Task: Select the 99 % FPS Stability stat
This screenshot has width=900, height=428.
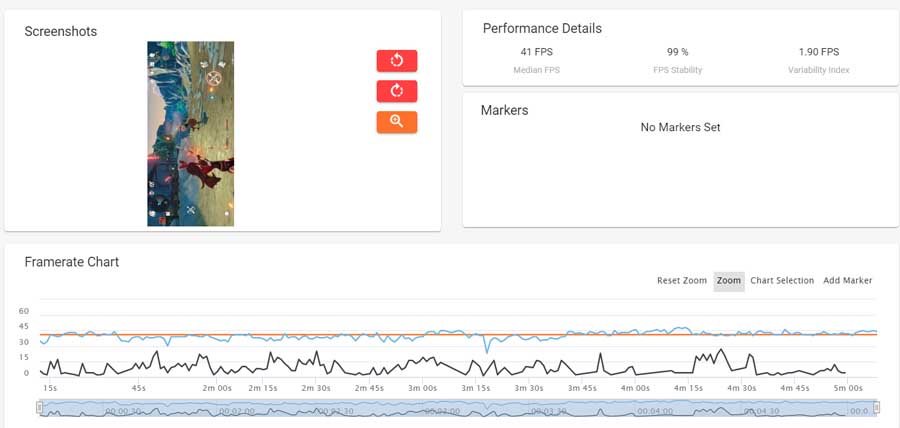Action: (678, 52)
